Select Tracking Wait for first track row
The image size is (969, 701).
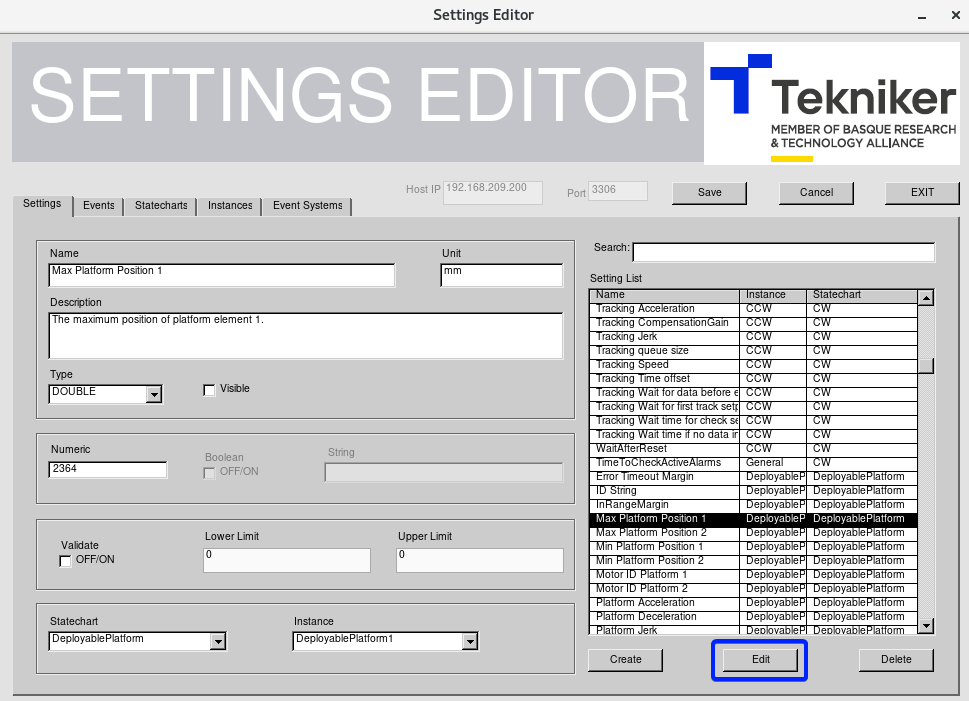click(753, 407)
